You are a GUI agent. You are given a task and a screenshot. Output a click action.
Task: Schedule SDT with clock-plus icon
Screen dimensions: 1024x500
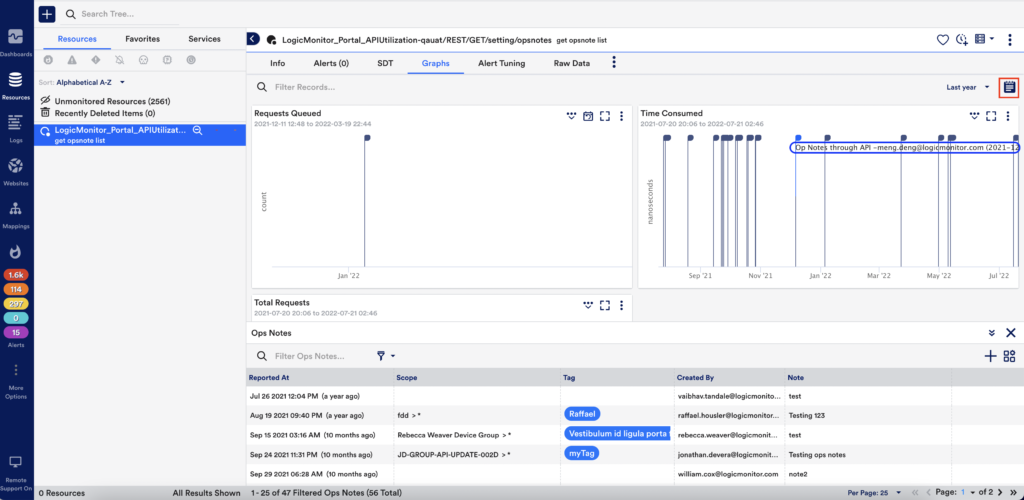961,40
